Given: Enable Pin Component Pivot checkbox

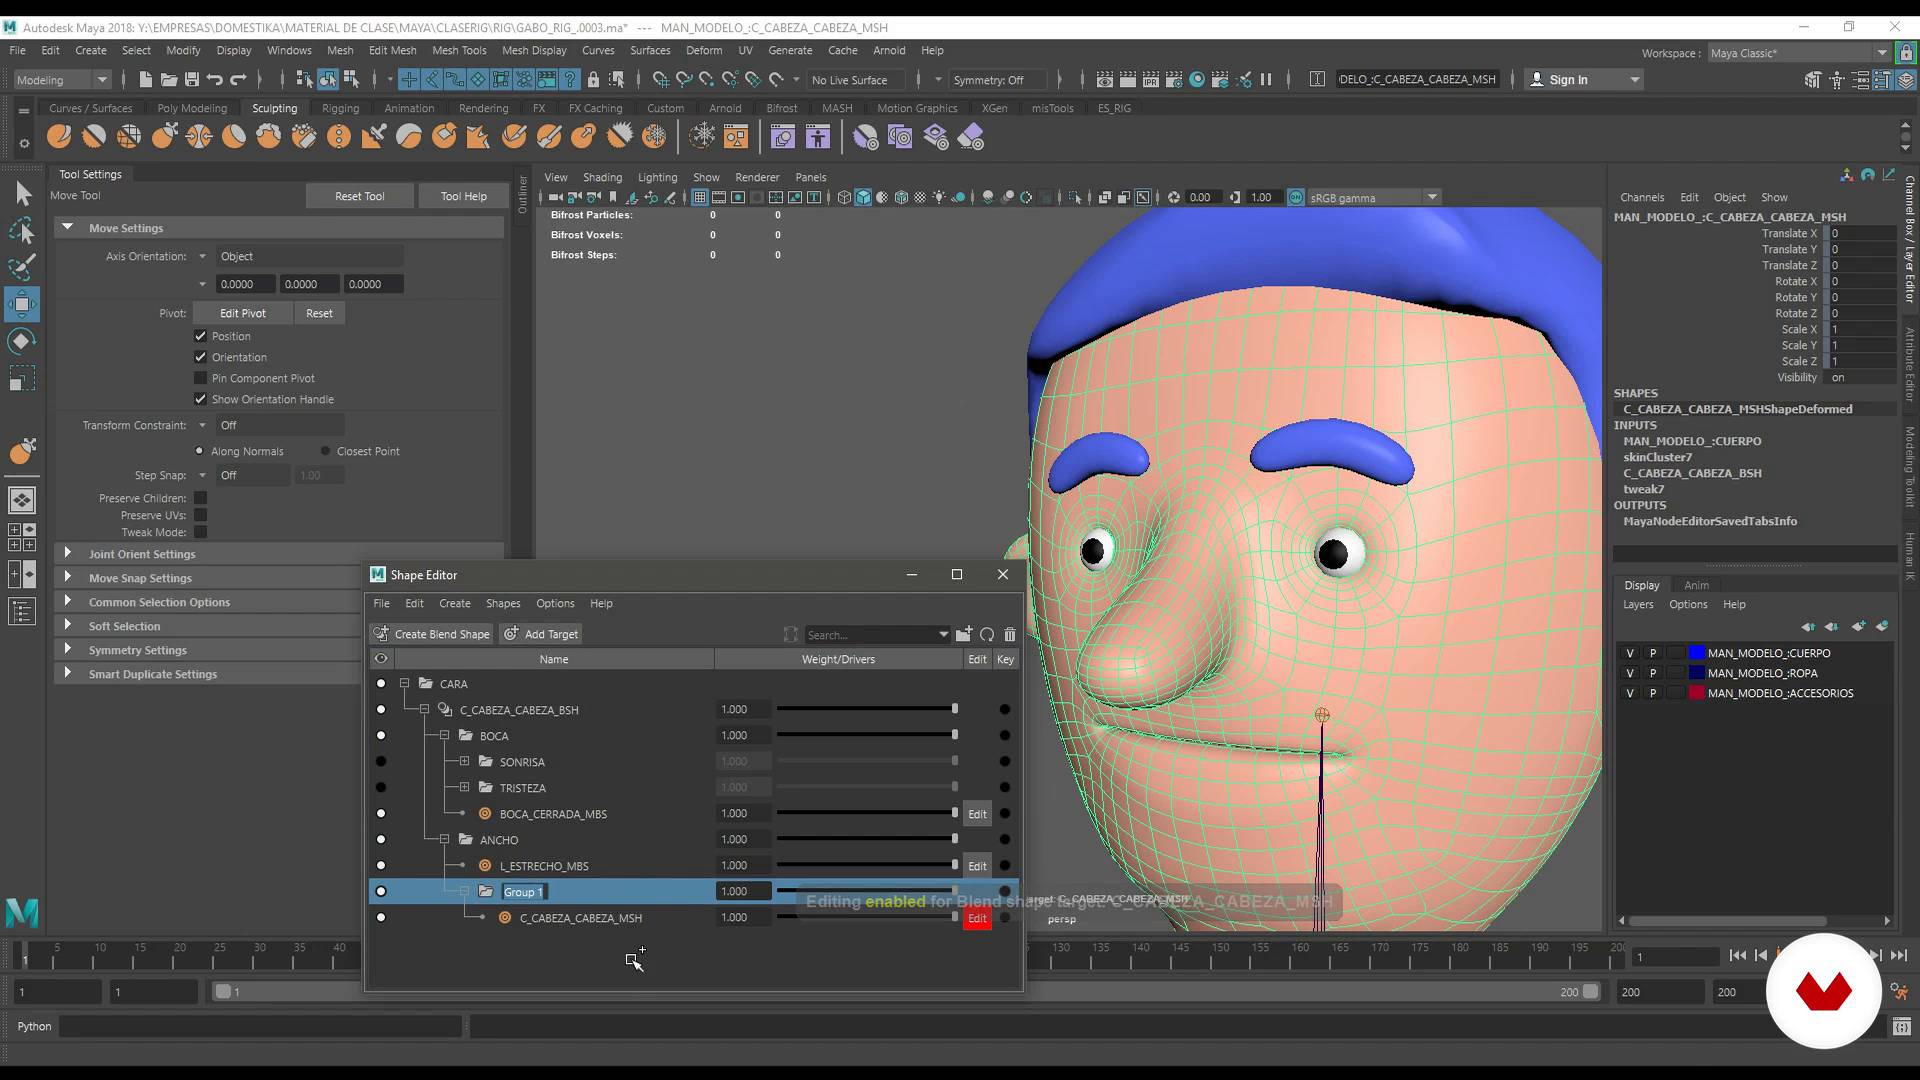Looking at the screenshot, I should [200, 378].
